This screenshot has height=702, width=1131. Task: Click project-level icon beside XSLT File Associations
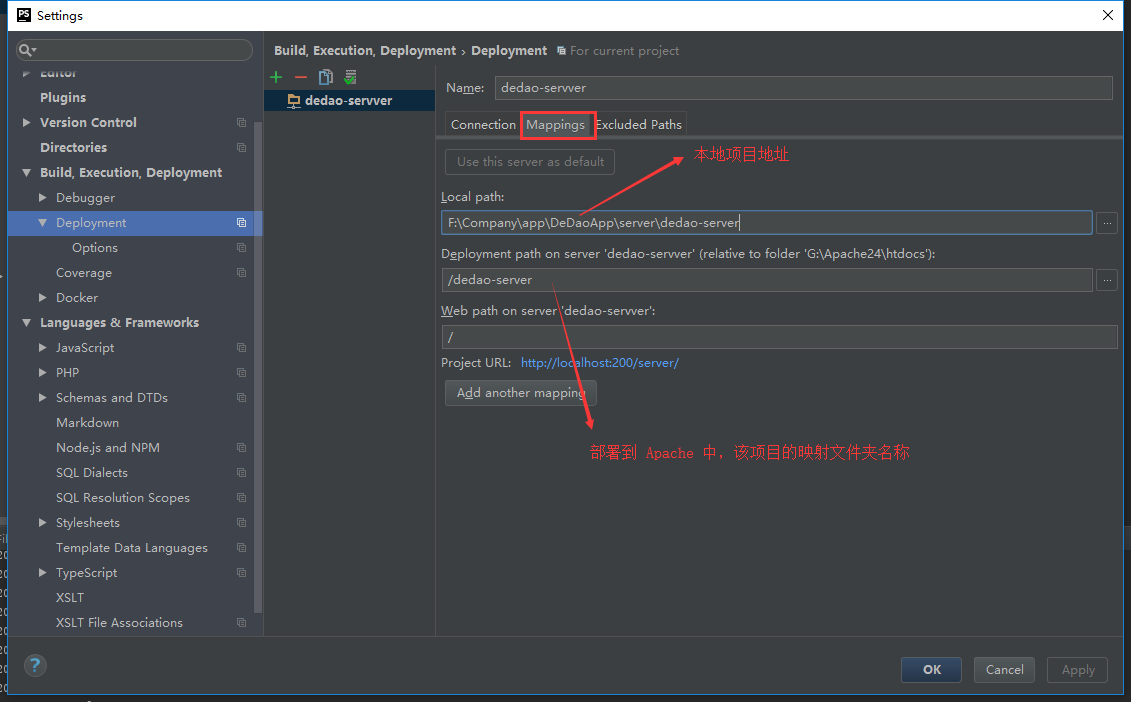click(x=242, y=623)
